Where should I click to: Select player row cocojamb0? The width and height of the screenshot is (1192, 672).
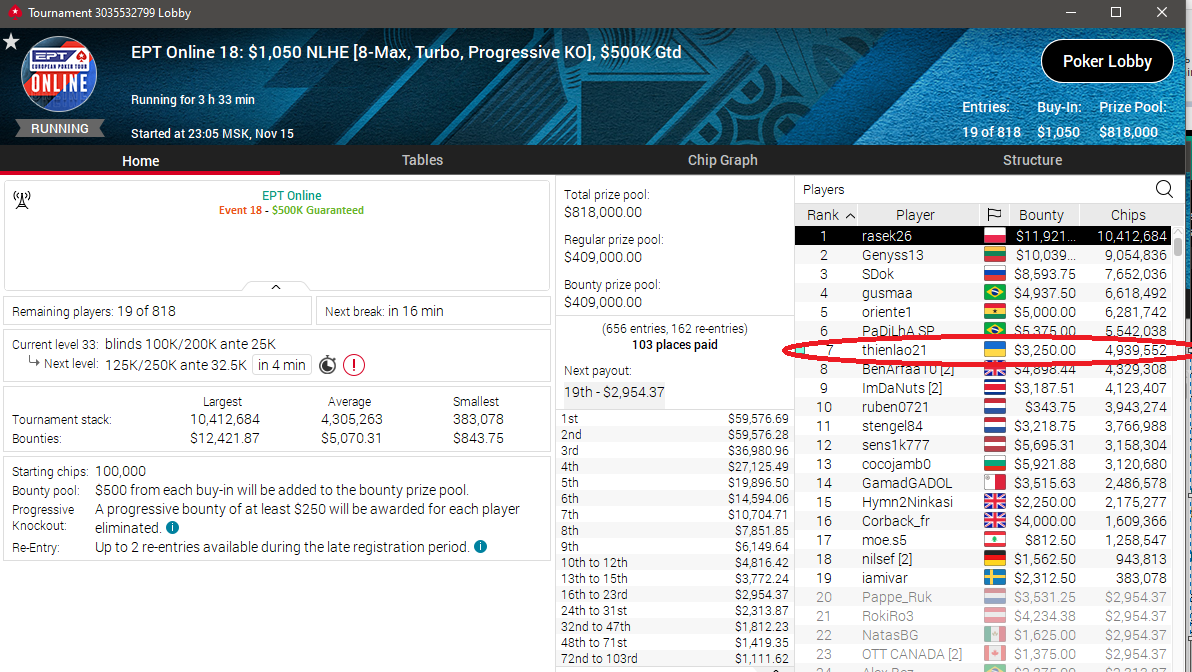(x=983, y=464)
